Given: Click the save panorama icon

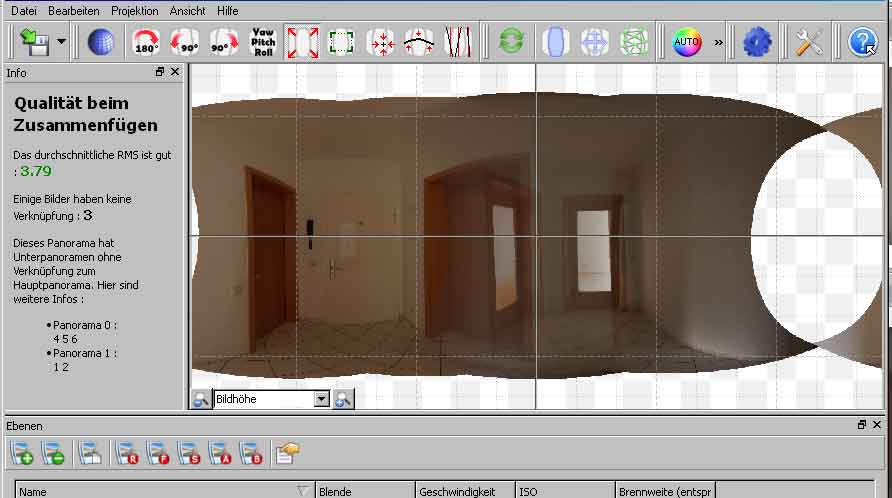Looking at the screenshot, I should point(38,42).
